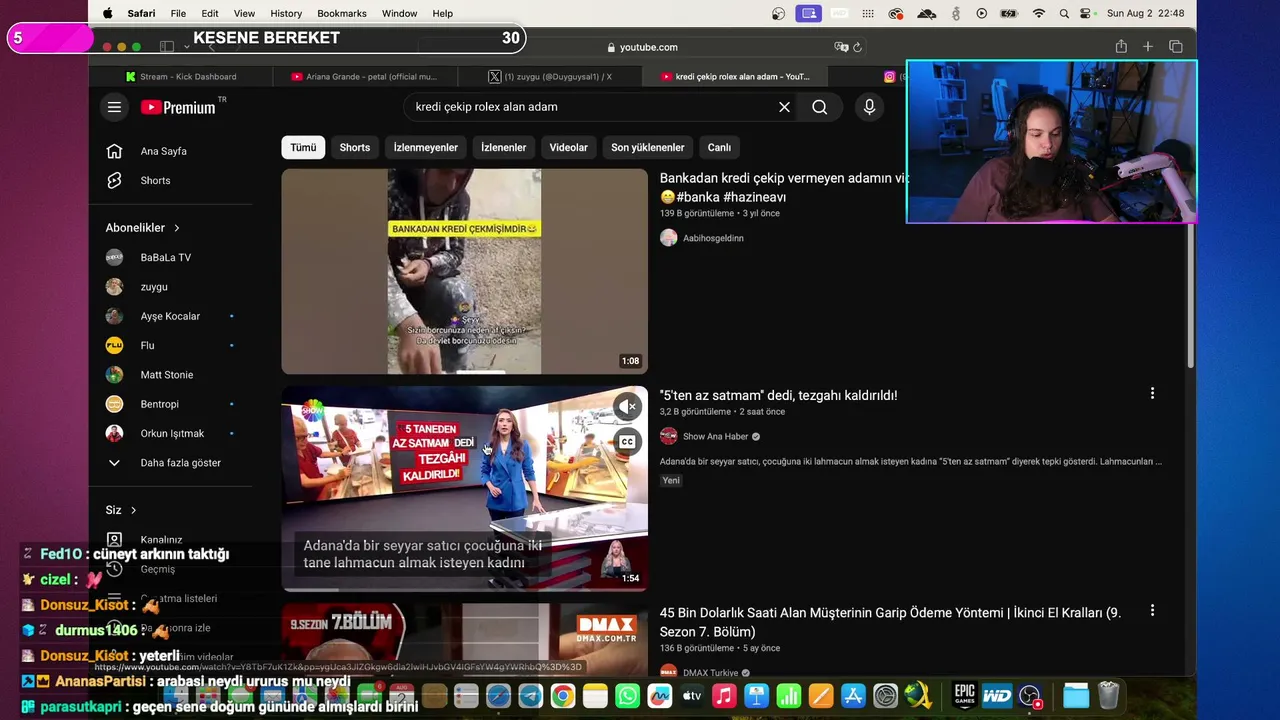This screenshot has width=1280, height=720.
Task: Open the Music app in Dock
Action: [x=724, y=696]
